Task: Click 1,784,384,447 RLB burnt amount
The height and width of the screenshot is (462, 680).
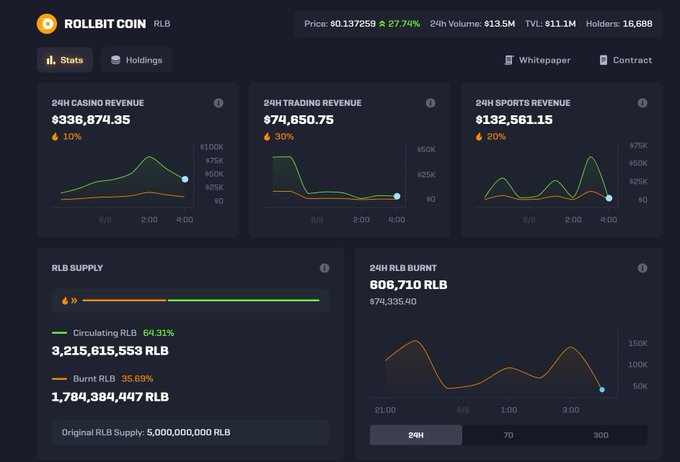Action: coord(110,397)
